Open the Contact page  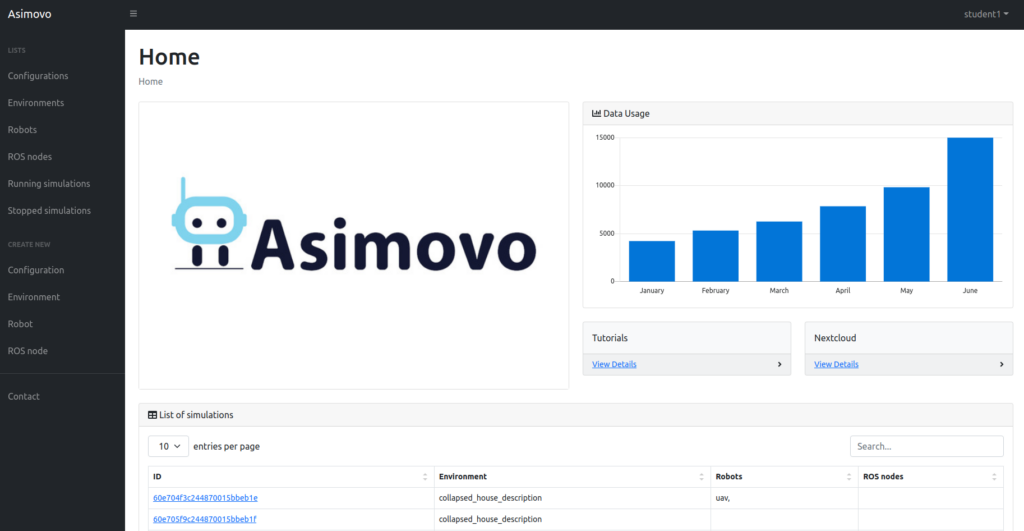point(24,396)
